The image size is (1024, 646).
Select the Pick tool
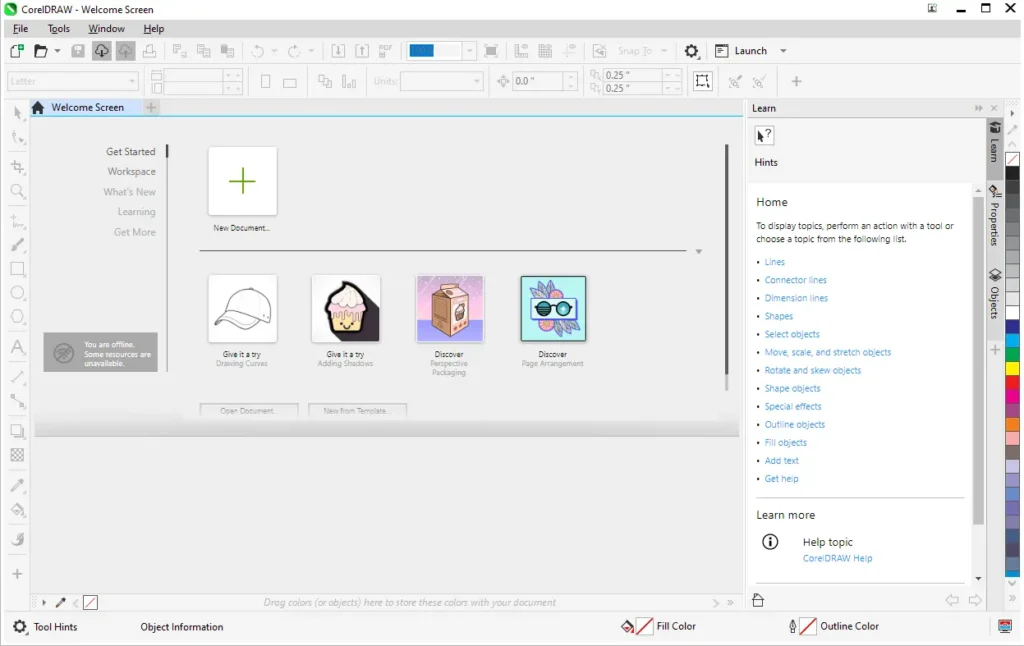point(17,112)
